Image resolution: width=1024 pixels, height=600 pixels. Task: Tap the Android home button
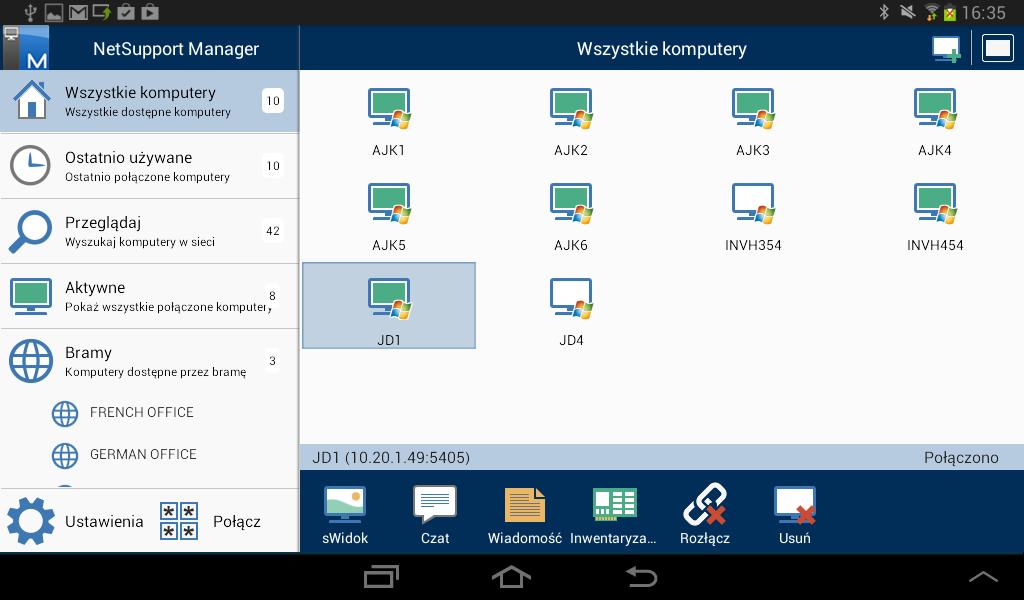coord(511,576)
